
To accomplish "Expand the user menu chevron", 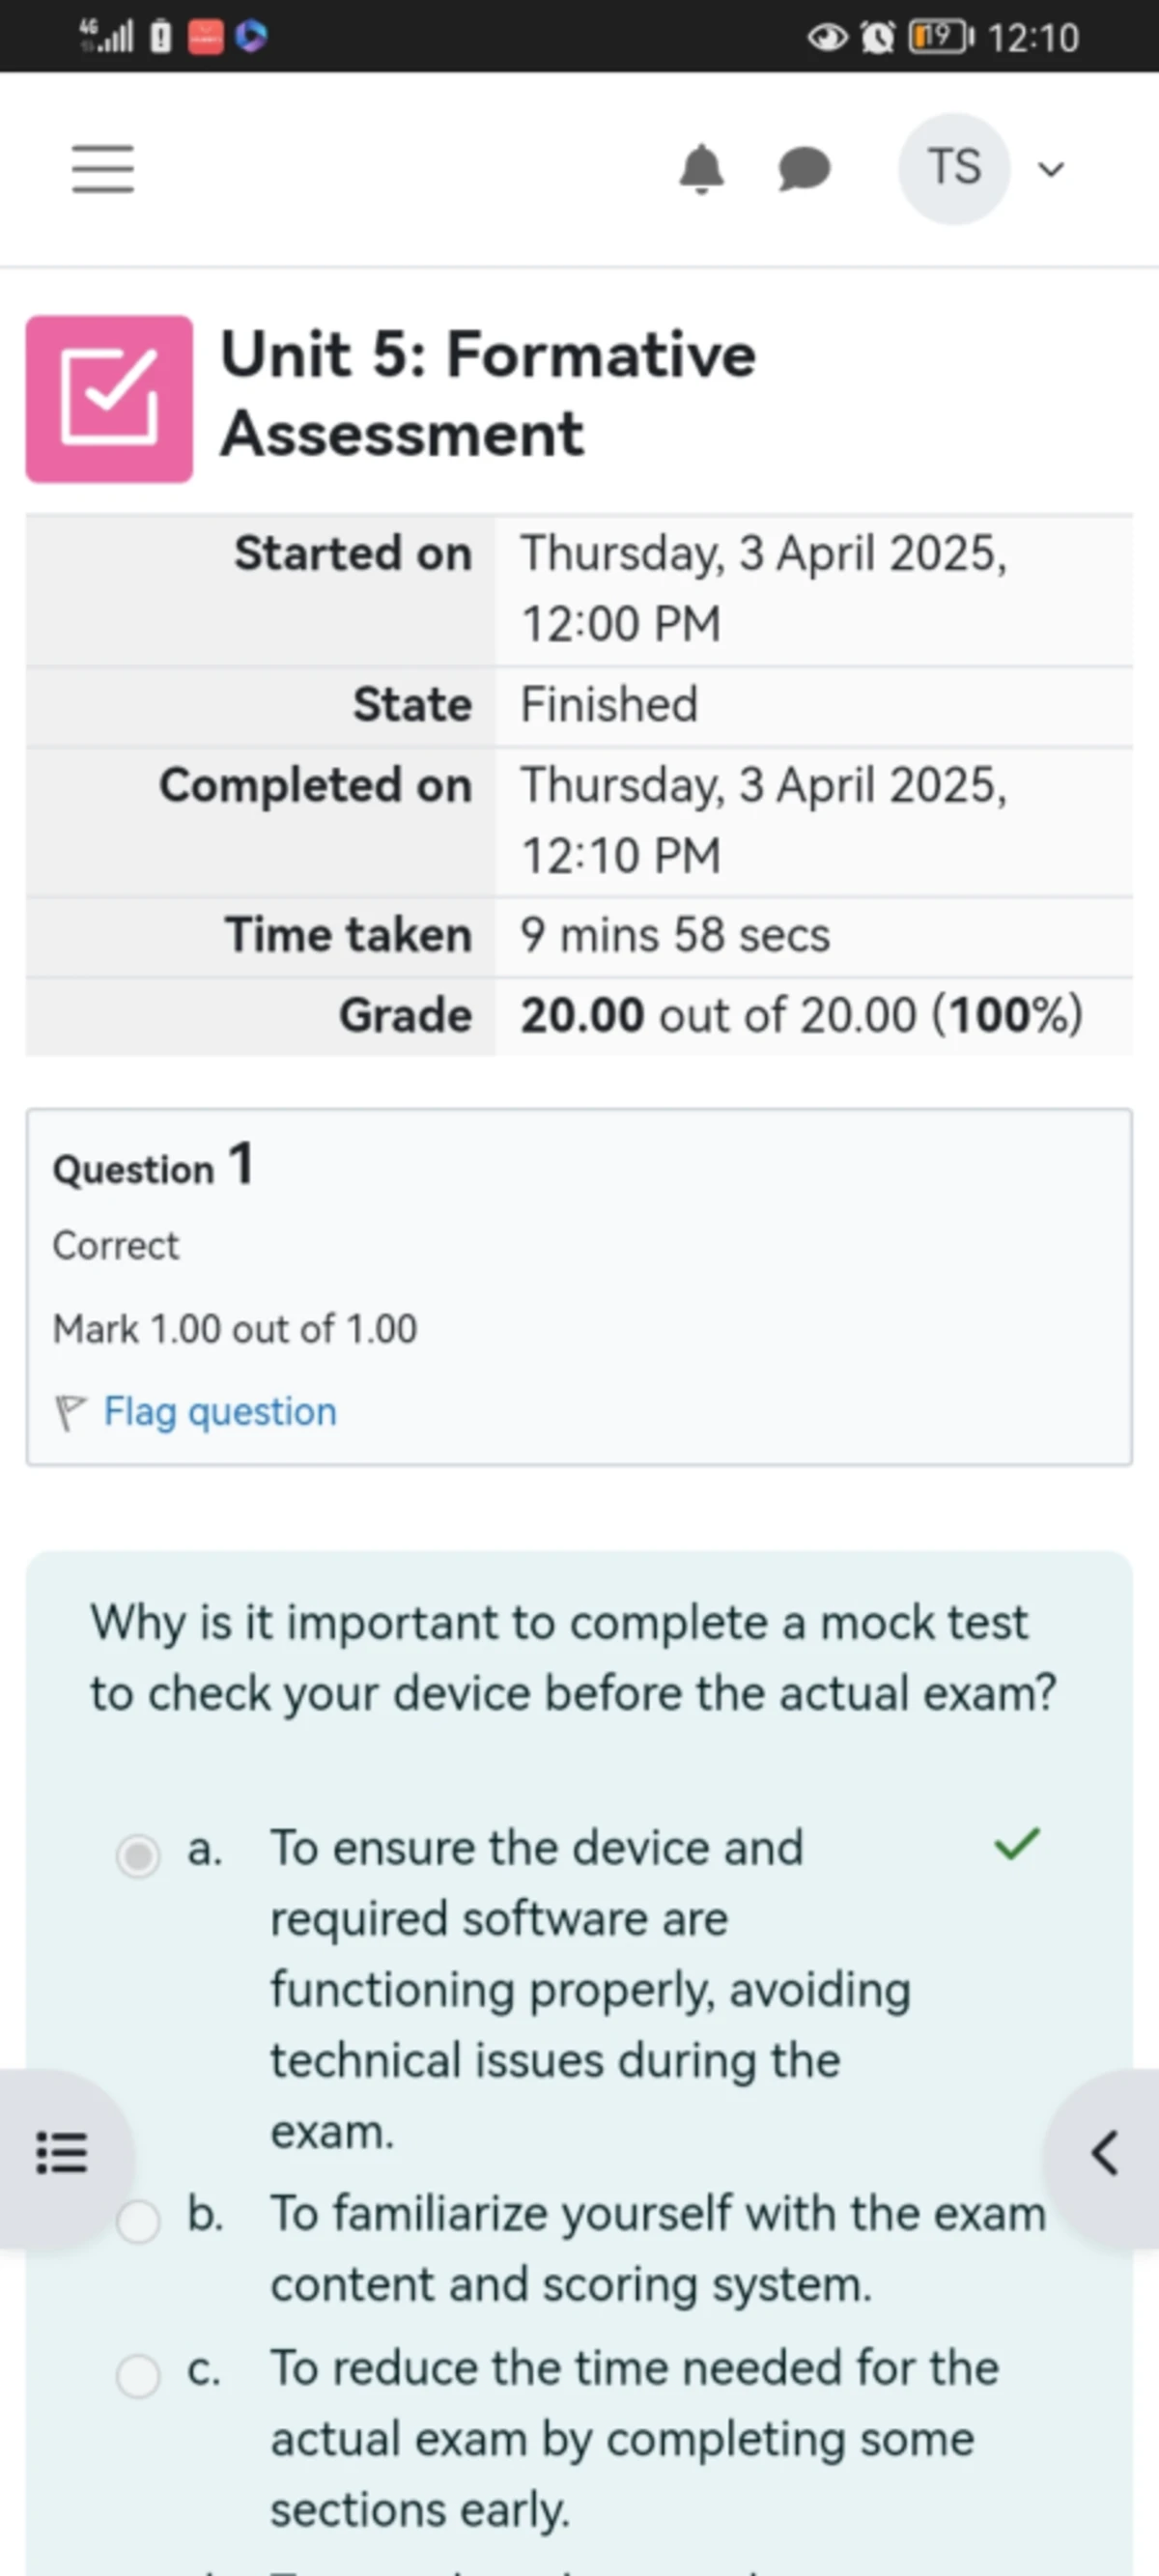I will 1051,170.
